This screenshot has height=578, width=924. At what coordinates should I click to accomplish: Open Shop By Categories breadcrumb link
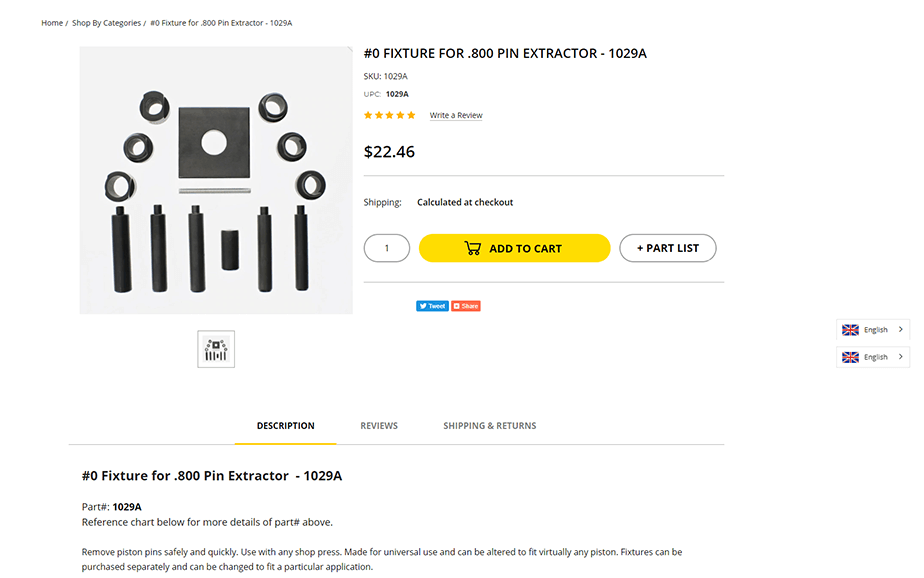[106, 23]
